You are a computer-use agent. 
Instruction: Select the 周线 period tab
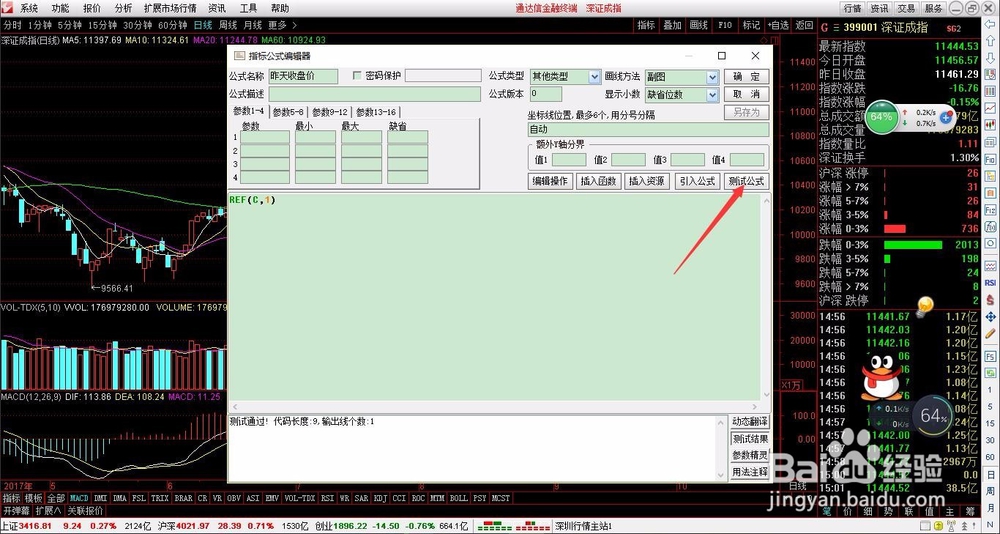(x=228, y=26)
